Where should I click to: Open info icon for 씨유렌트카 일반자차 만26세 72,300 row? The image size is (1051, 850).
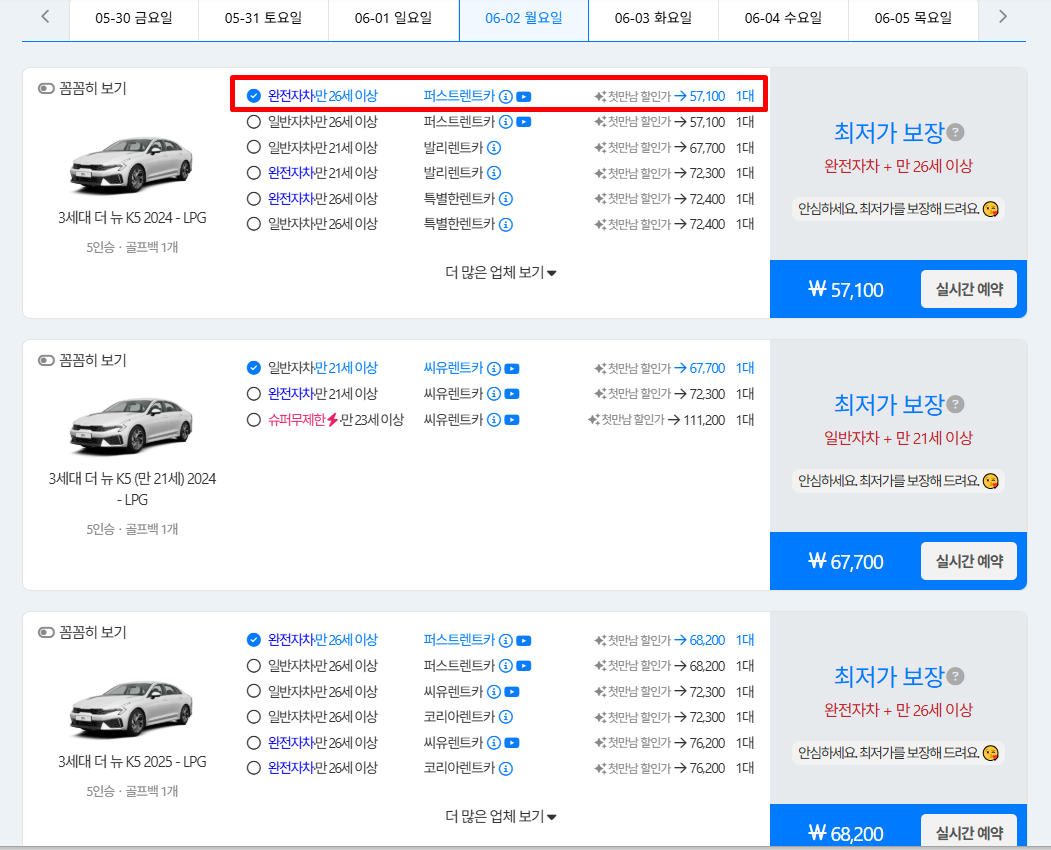[x=494, y=692]
